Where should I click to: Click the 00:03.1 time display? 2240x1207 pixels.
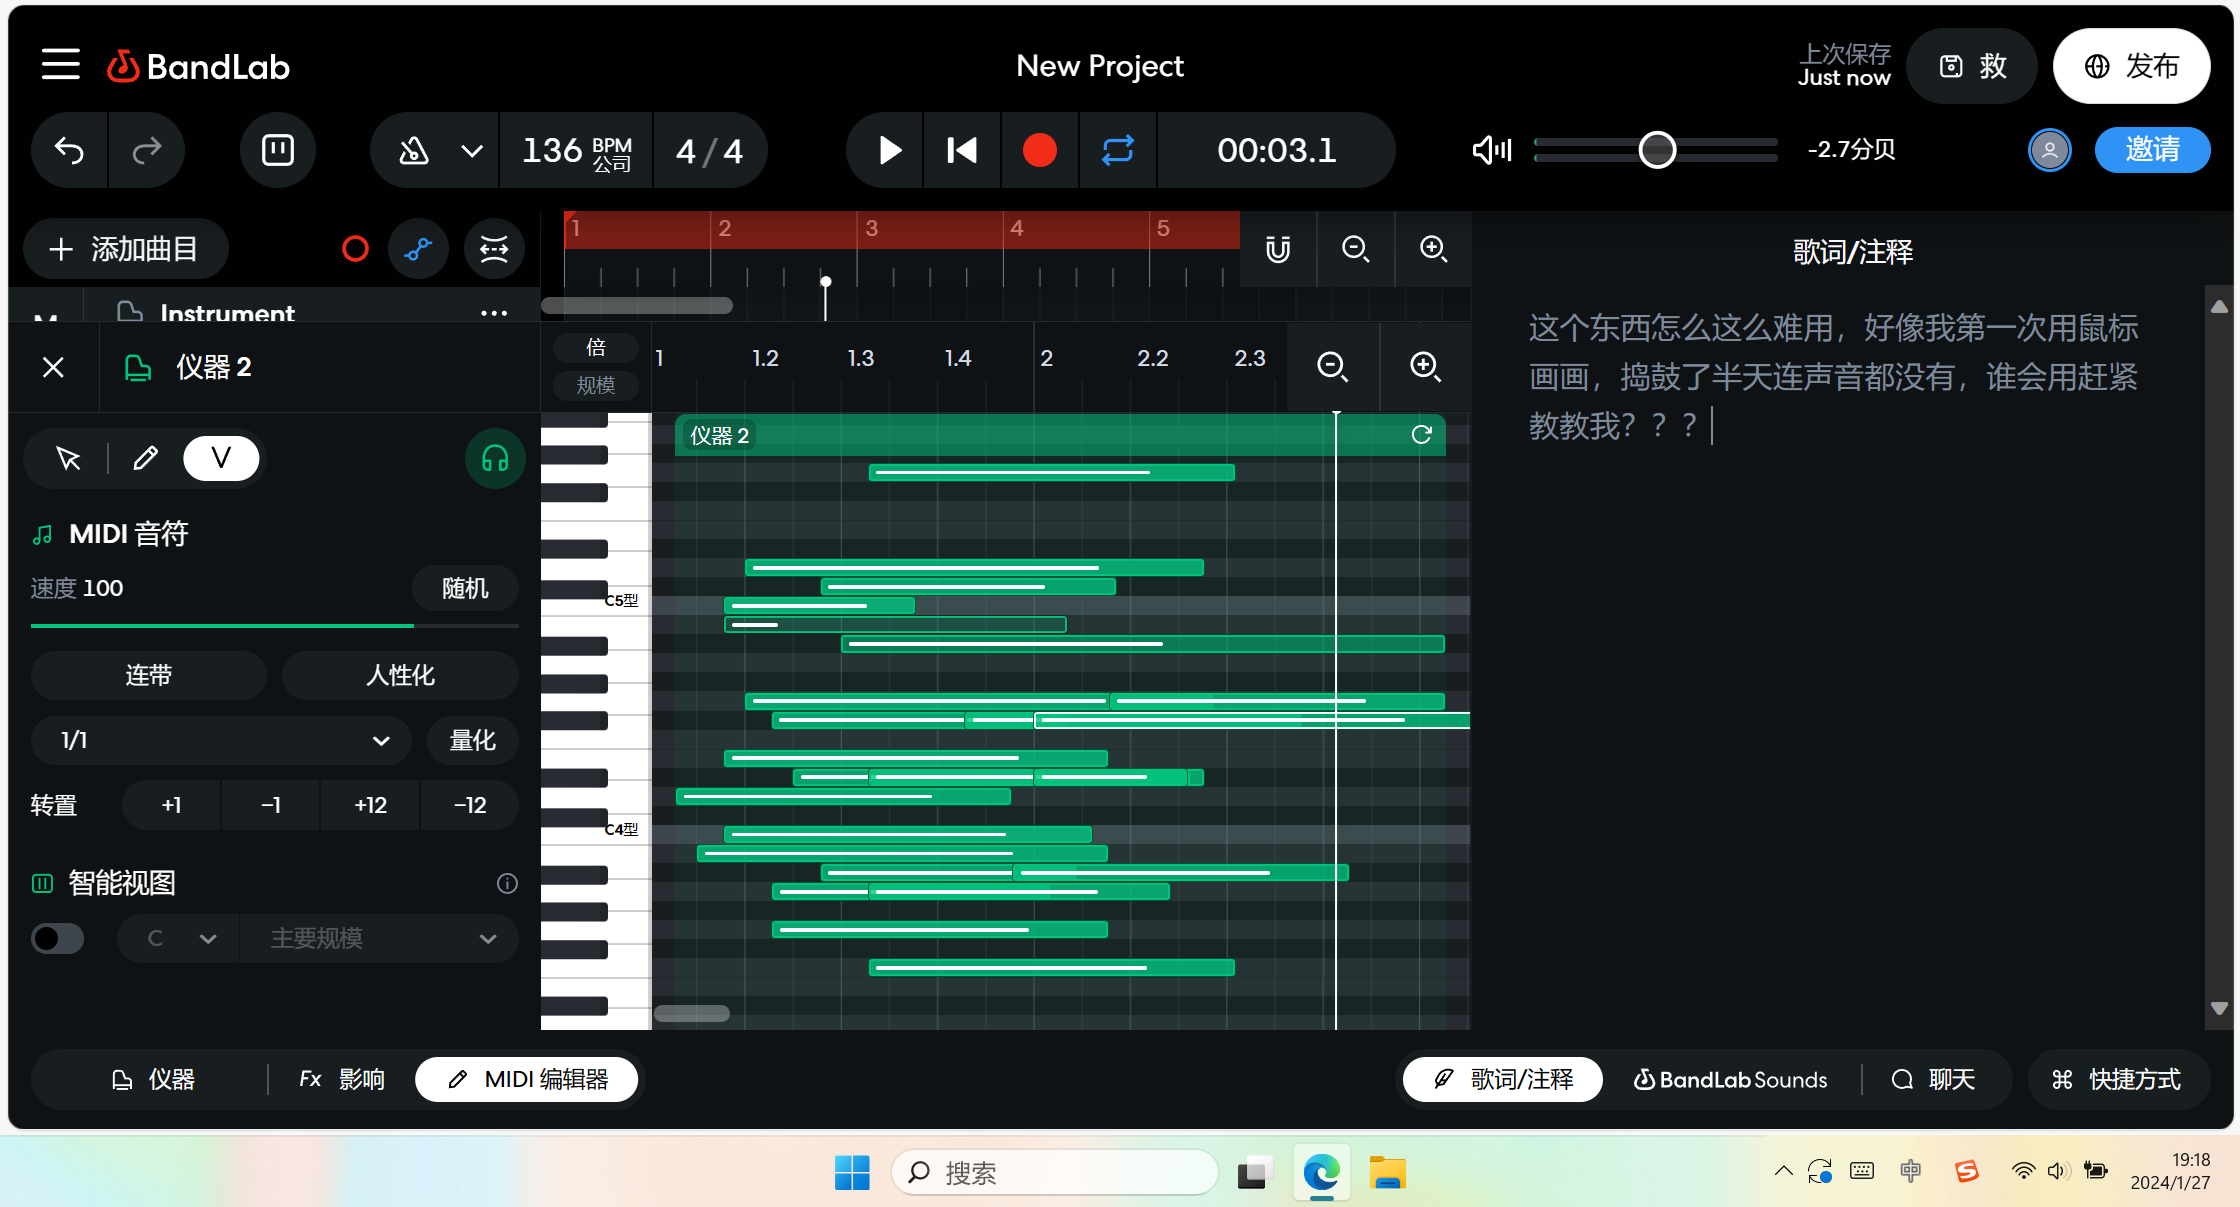pyautogui.click(x=1276, y=150)
